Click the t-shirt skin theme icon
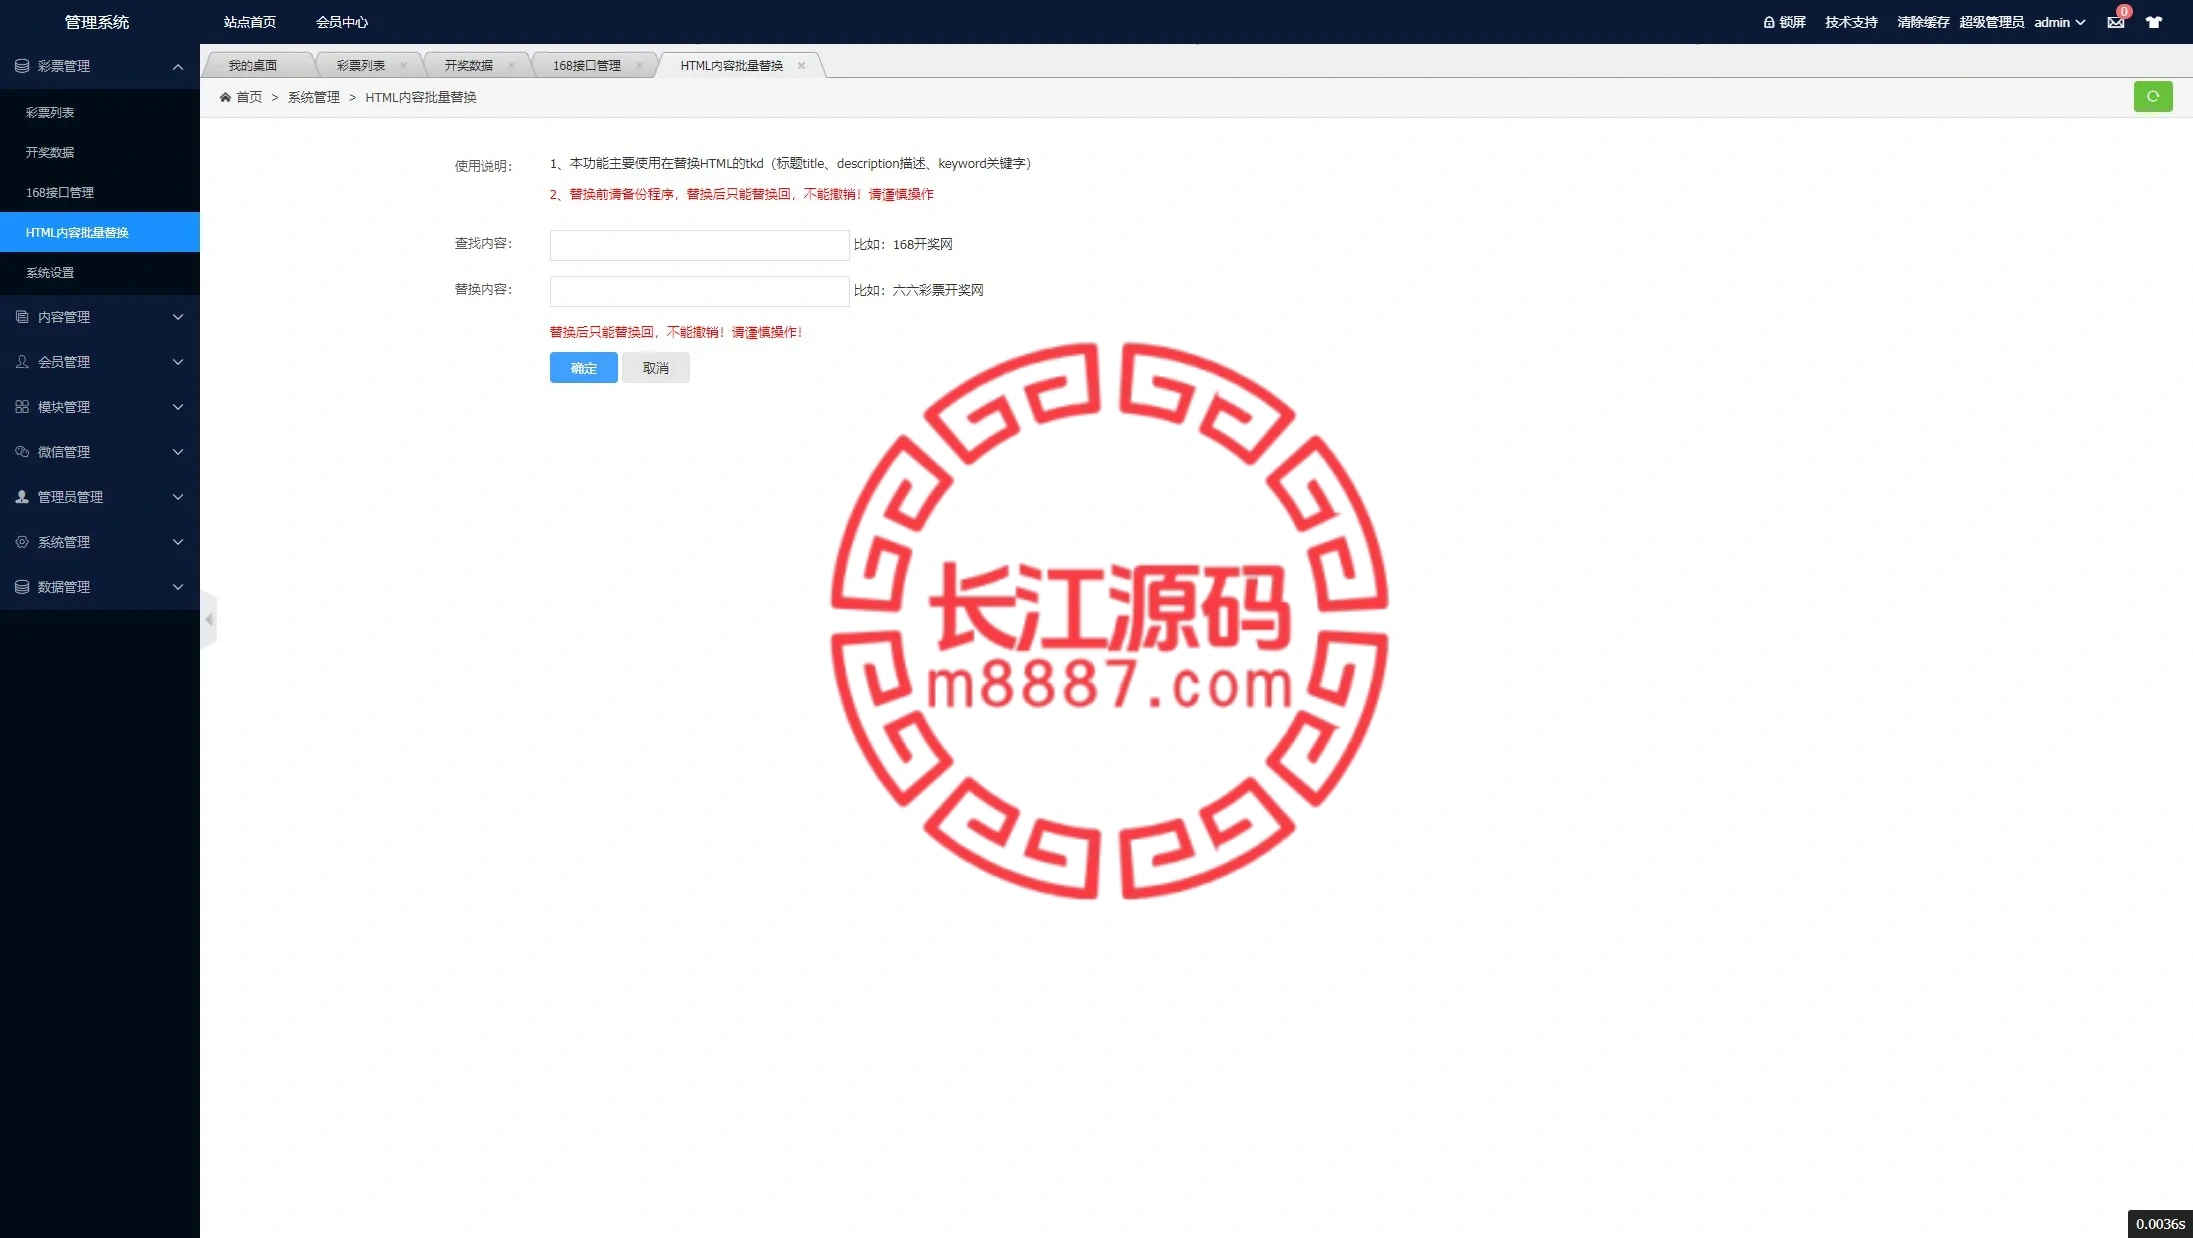The height and width of the screenshot is (1238, 2193). pyautogui.click(x=2154, y=22)
